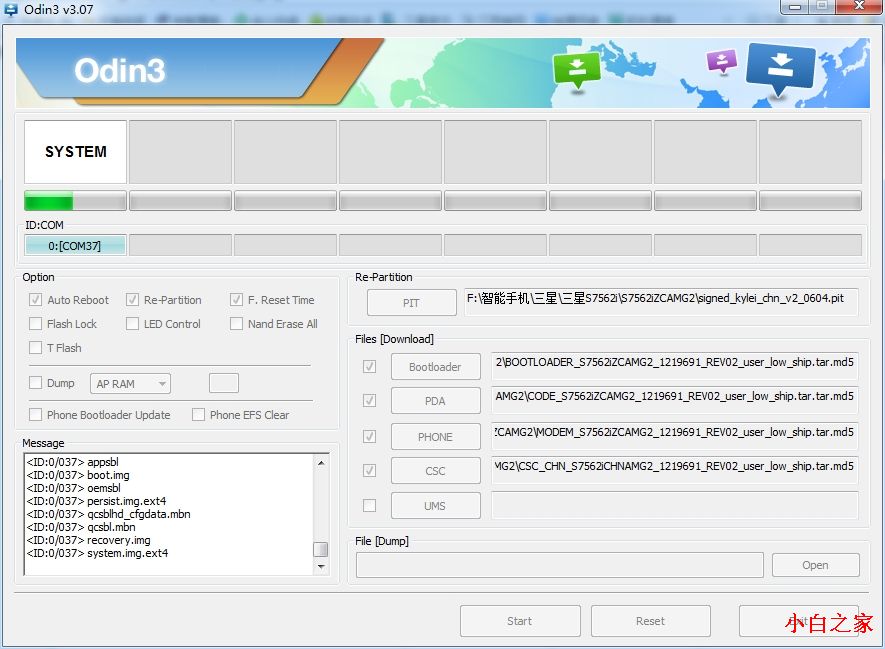
Task: Click the Message log scroll down arrow
Action: click(321, 566)
